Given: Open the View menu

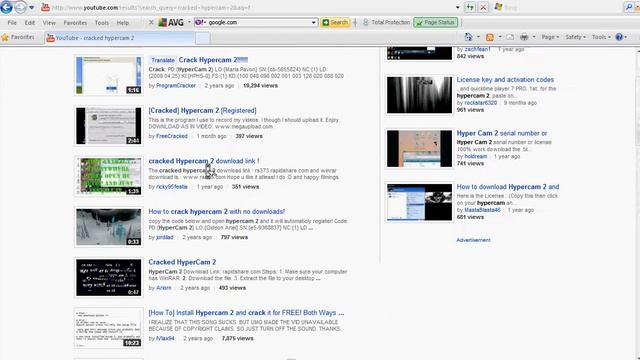Looking at the screenshot, I should coord(49,23).
